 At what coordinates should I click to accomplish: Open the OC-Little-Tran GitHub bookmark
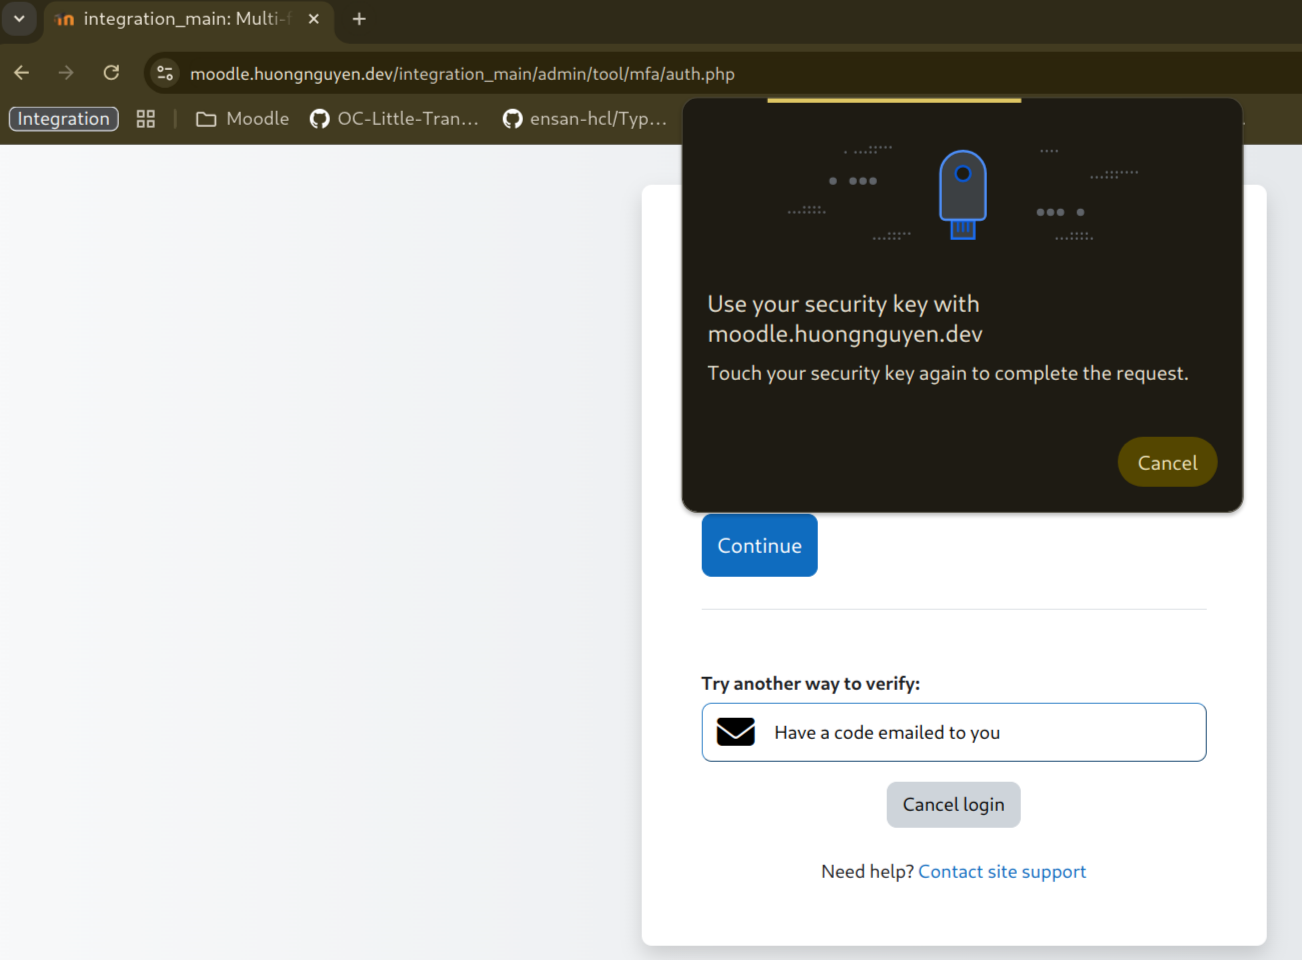[x=394, y=119]
